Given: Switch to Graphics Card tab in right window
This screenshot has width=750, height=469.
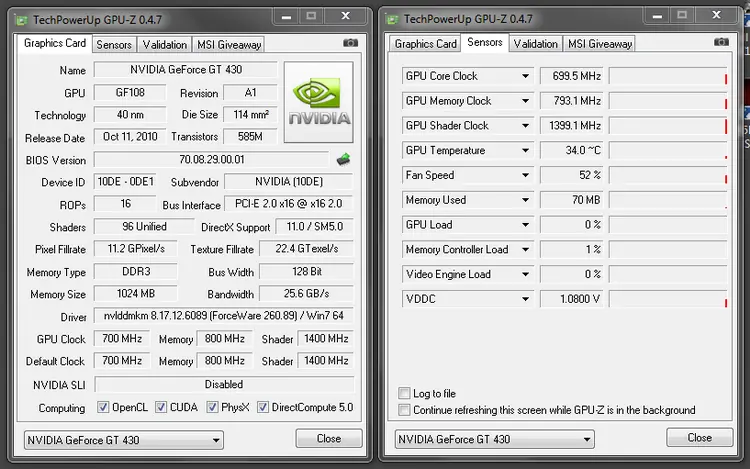Looking at the screenshot, I should pos(425,44).
